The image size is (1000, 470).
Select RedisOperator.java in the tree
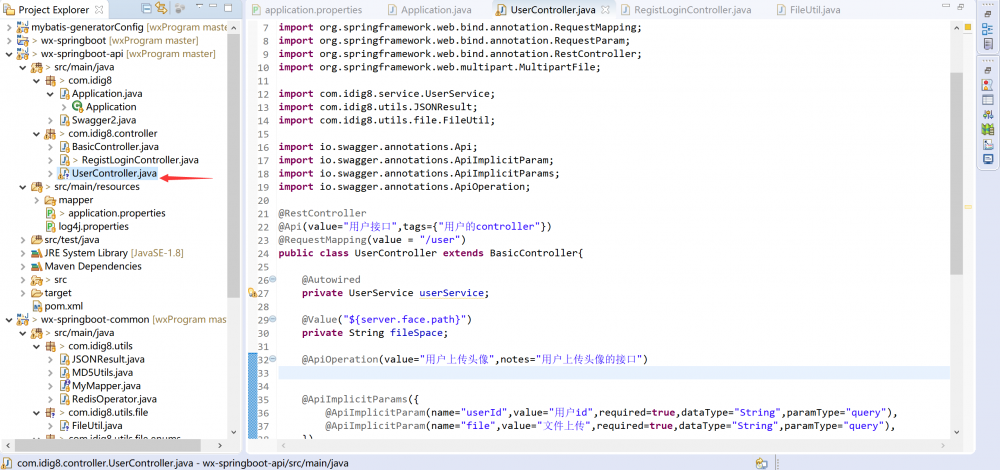click(x=114, y=399)
